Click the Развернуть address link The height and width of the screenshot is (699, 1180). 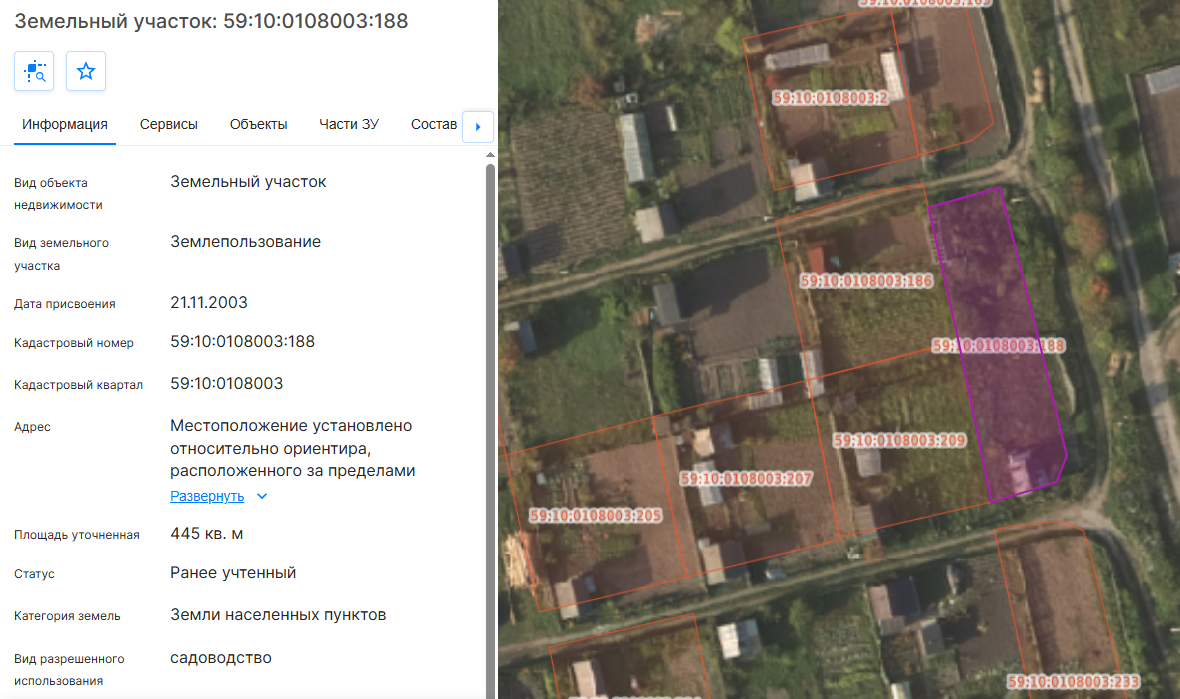point(207,497)
